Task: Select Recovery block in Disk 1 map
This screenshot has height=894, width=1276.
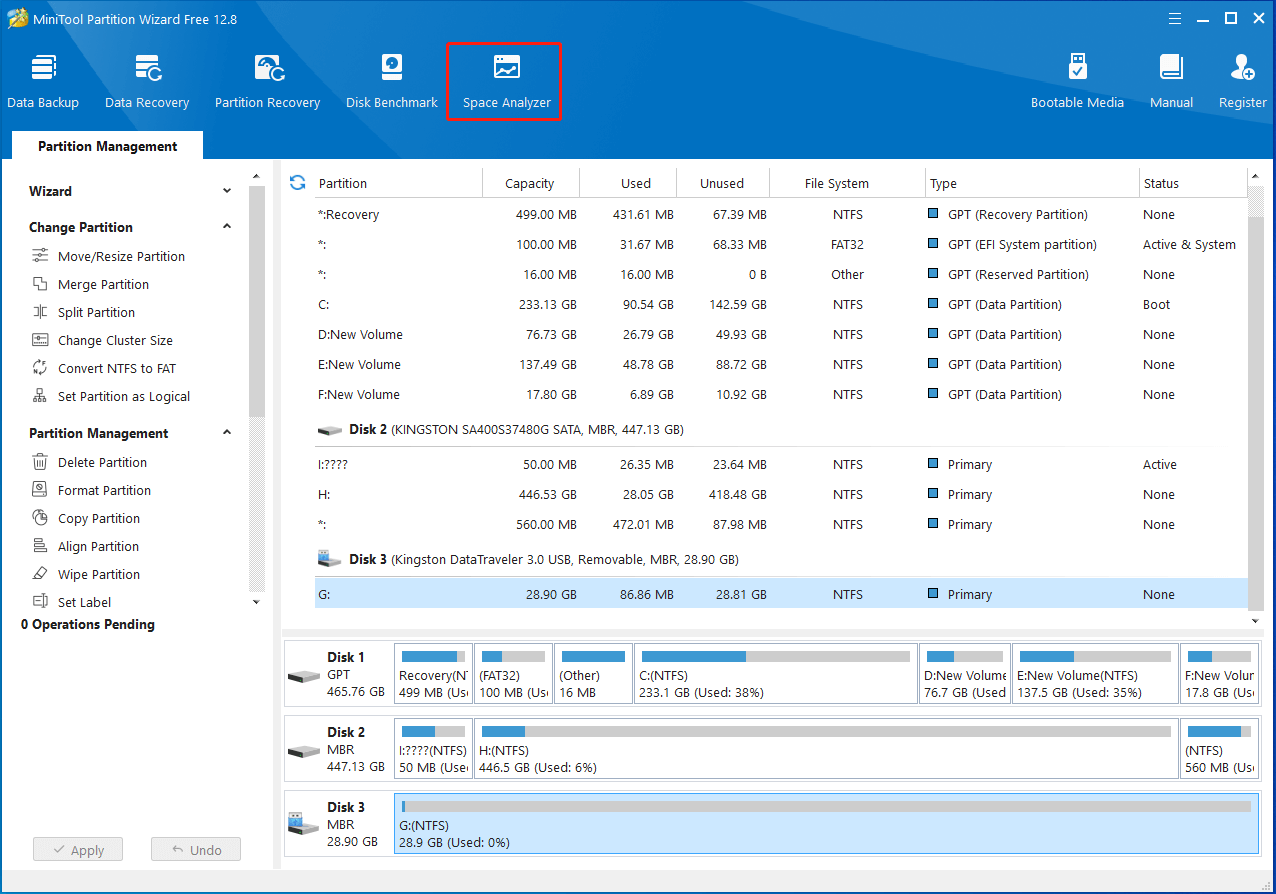Action: (433, 674)
